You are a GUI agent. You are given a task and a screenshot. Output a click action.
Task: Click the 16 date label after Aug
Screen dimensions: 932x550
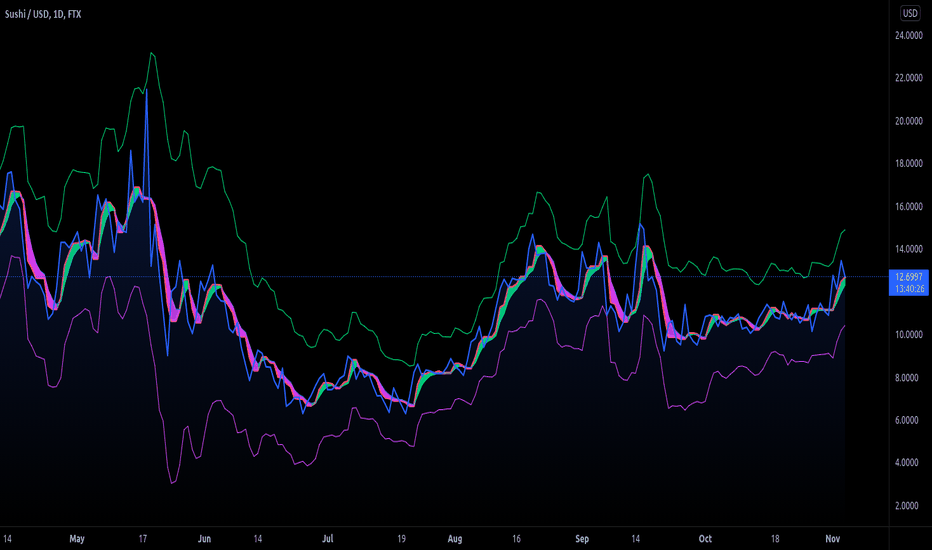[516, 539]
